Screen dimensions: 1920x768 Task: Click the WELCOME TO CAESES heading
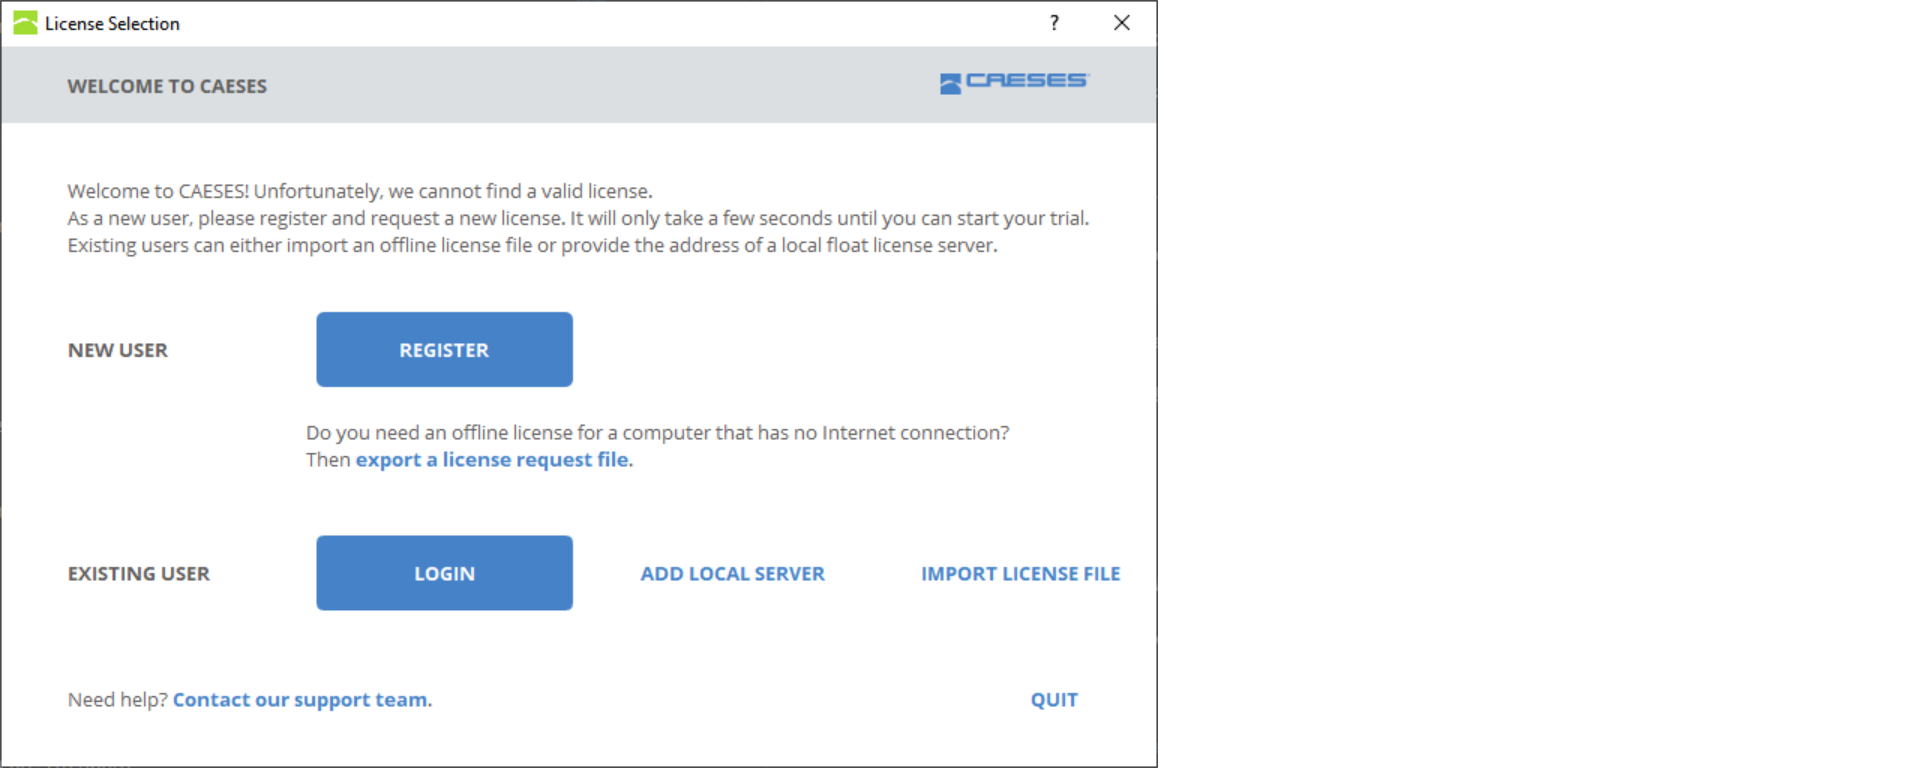(x=167, y=87)
